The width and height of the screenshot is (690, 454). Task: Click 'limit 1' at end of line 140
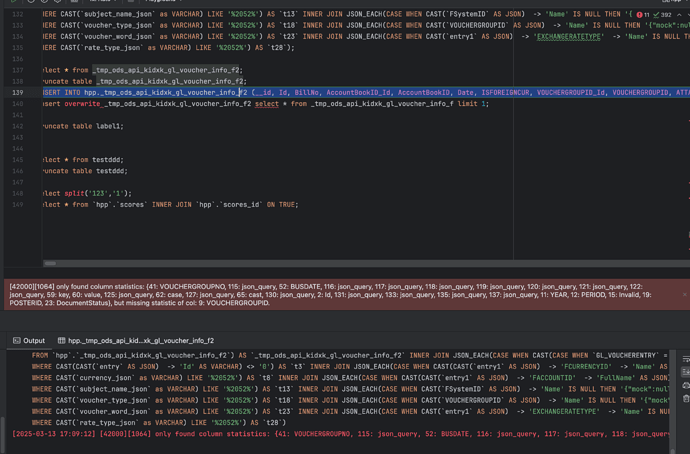(471, 104)
